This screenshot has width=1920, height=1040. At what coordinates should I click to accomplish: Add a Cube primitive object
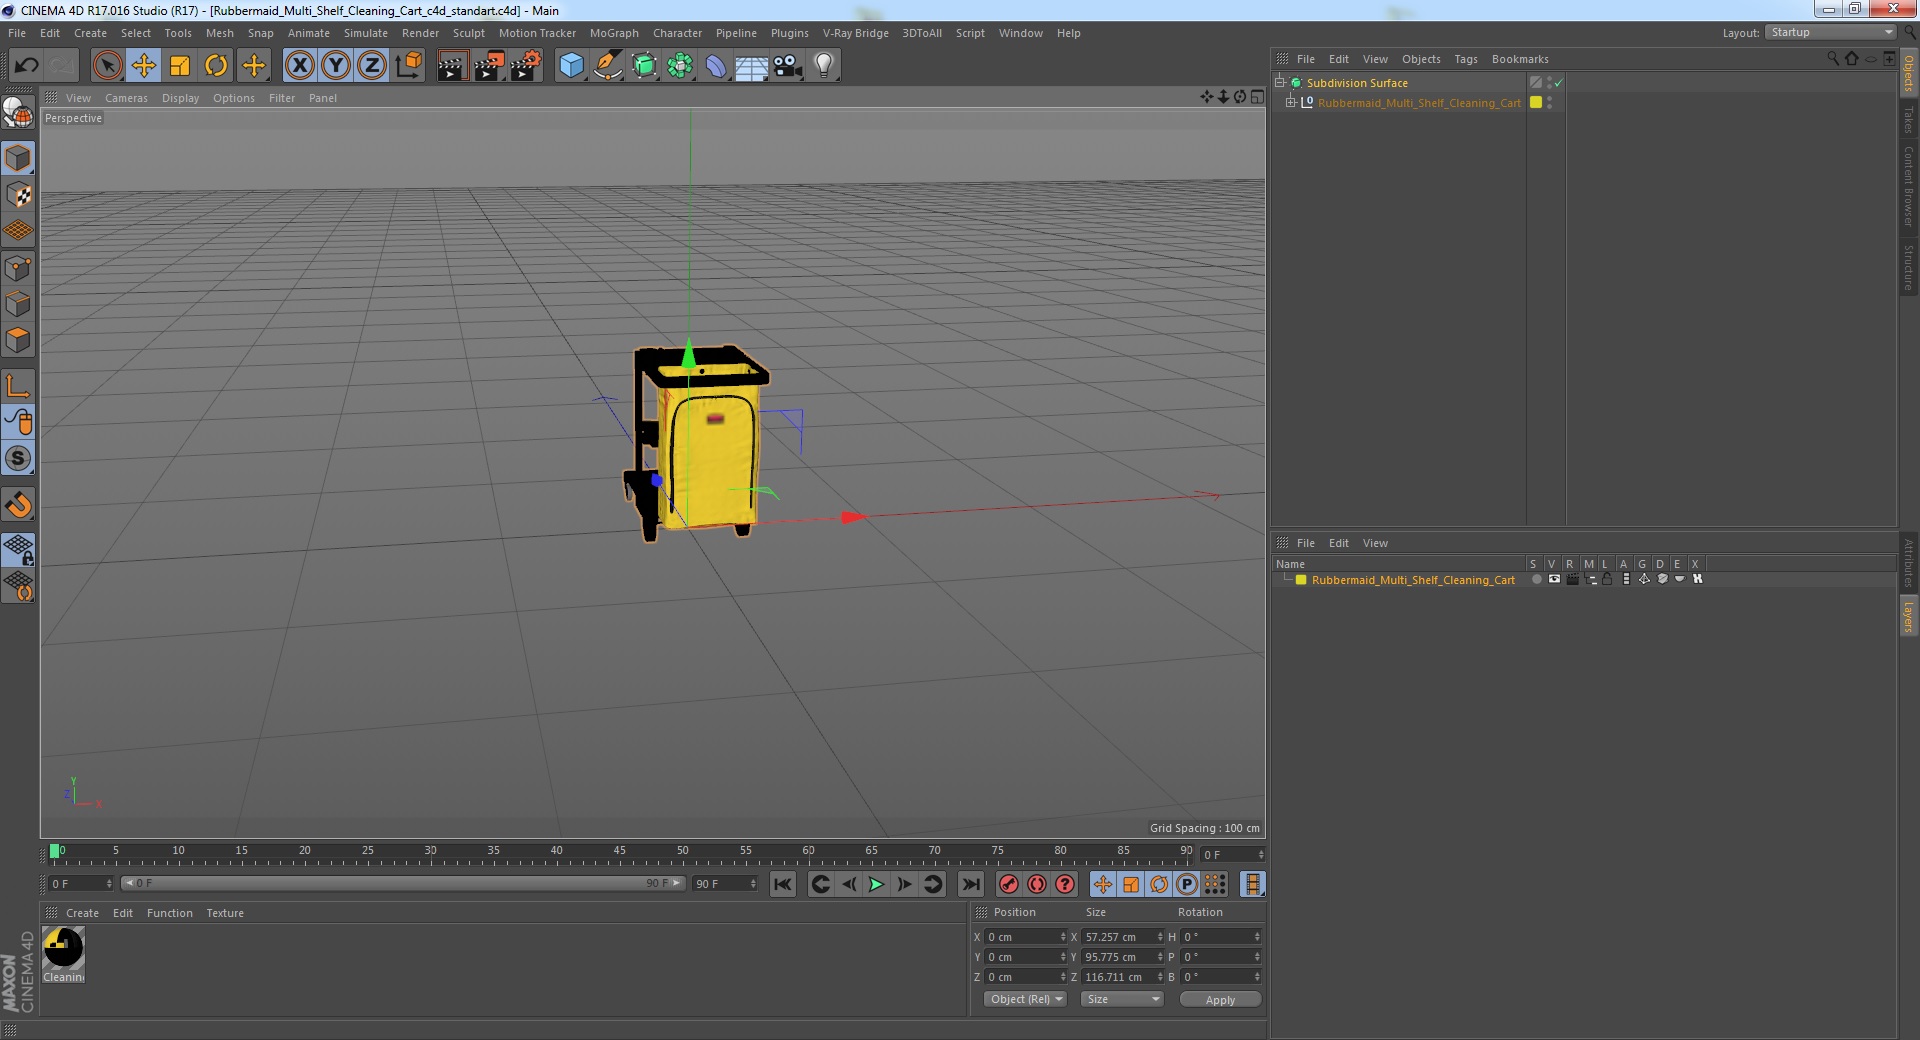tap(571, 66)
